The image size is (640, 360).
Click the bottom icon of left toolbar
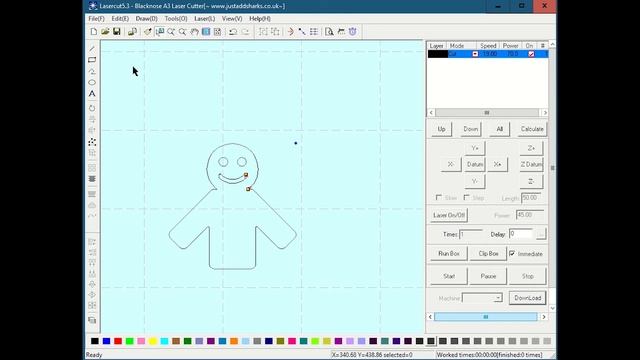(92, 320)
